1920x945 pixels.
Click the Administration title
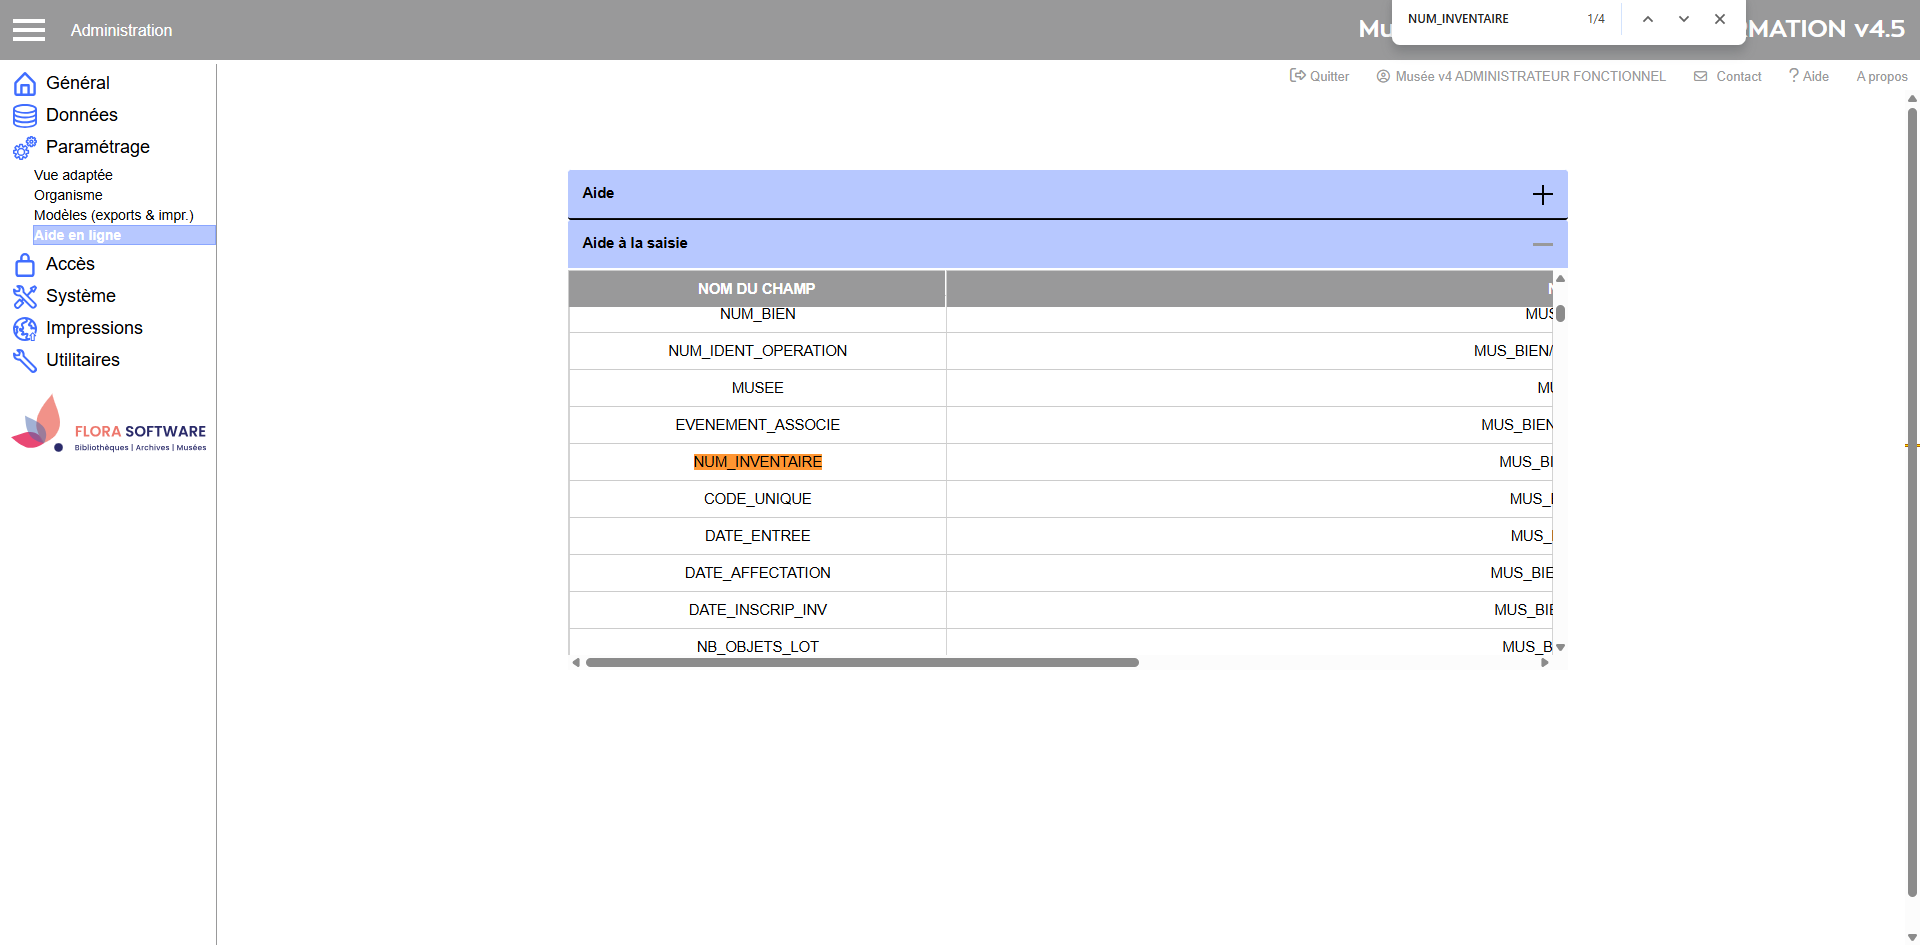[x=121, y=30]
